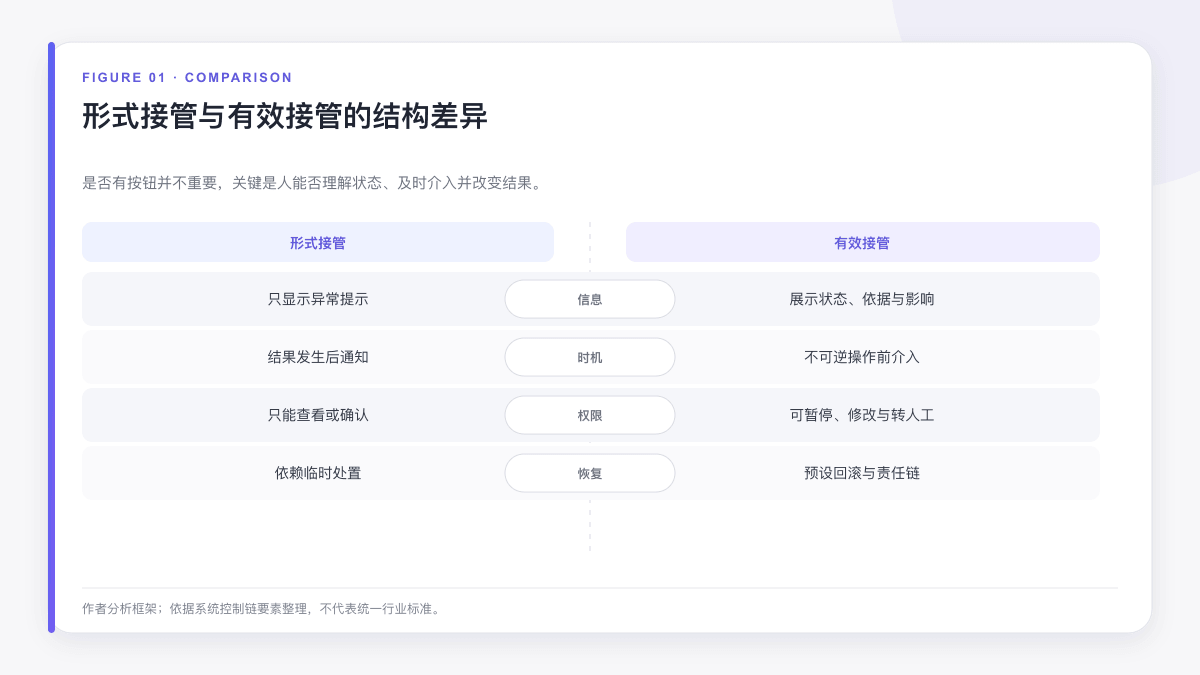The image size is (1200, 675).
Task: Click the text 依赖临时处置
Action: [318, 473]
